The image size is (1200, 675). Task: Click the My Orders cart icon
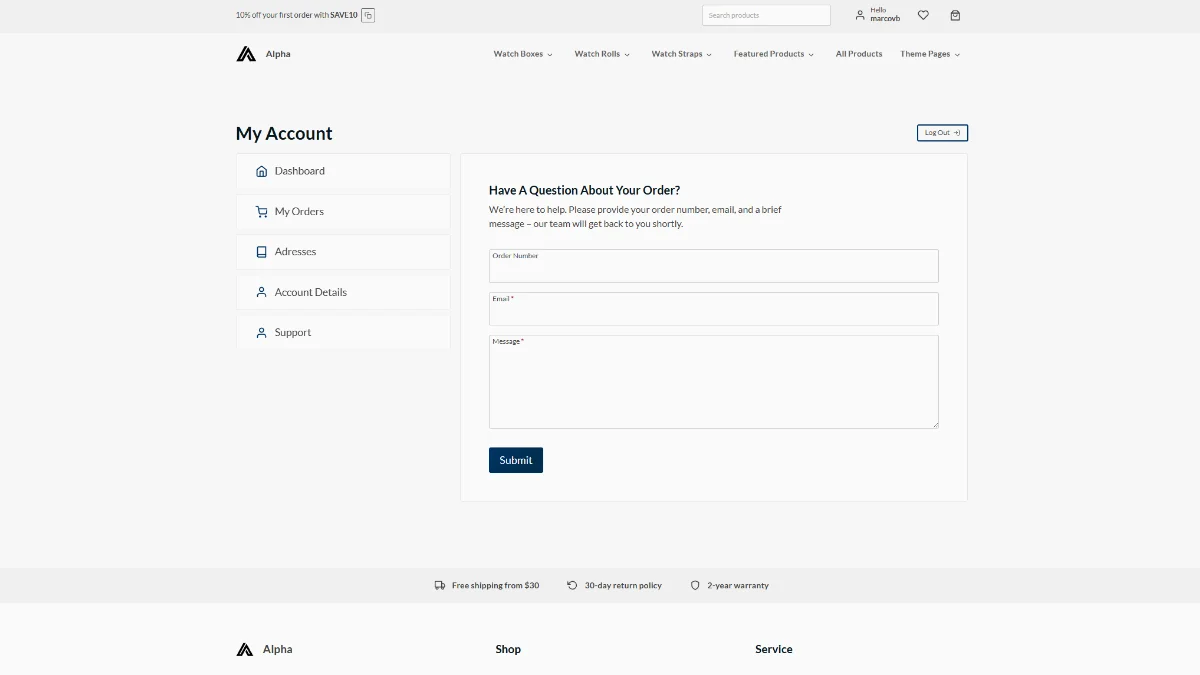[x=261, y=212]
